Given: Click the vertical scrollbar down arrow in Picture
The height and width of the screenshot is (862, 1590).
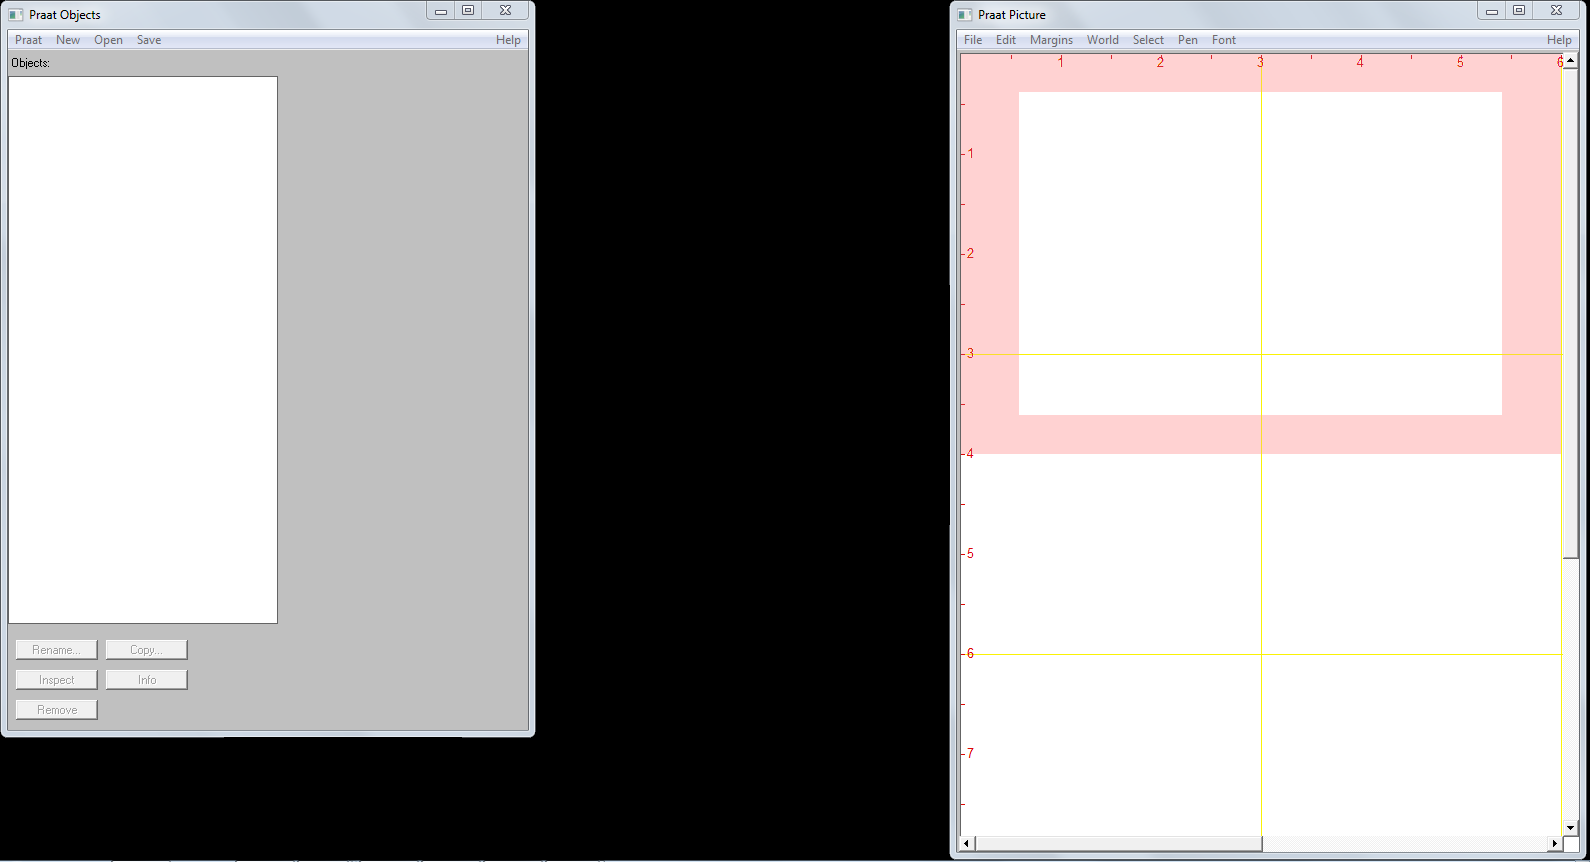Looking at the screenshot, I should pos(1571,828).
